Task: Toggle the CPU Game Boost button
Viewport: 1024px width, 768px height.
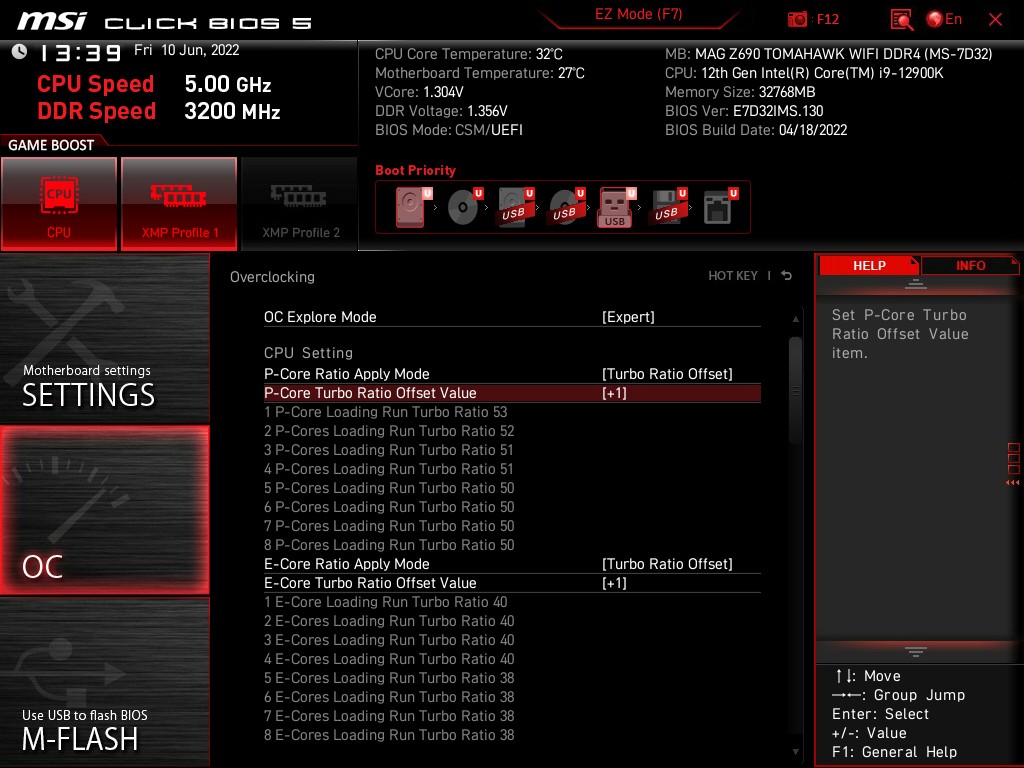Action: pos(59,204)
